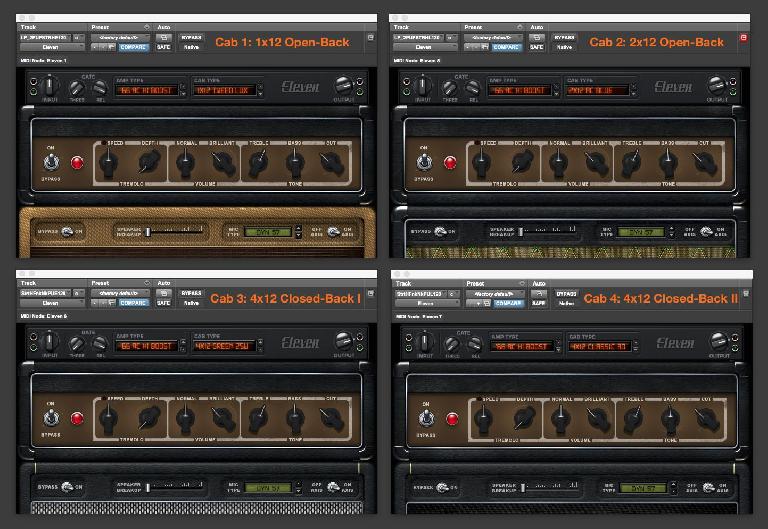Click the Speaker Breakup slider in Cab 2

[548, 231]
